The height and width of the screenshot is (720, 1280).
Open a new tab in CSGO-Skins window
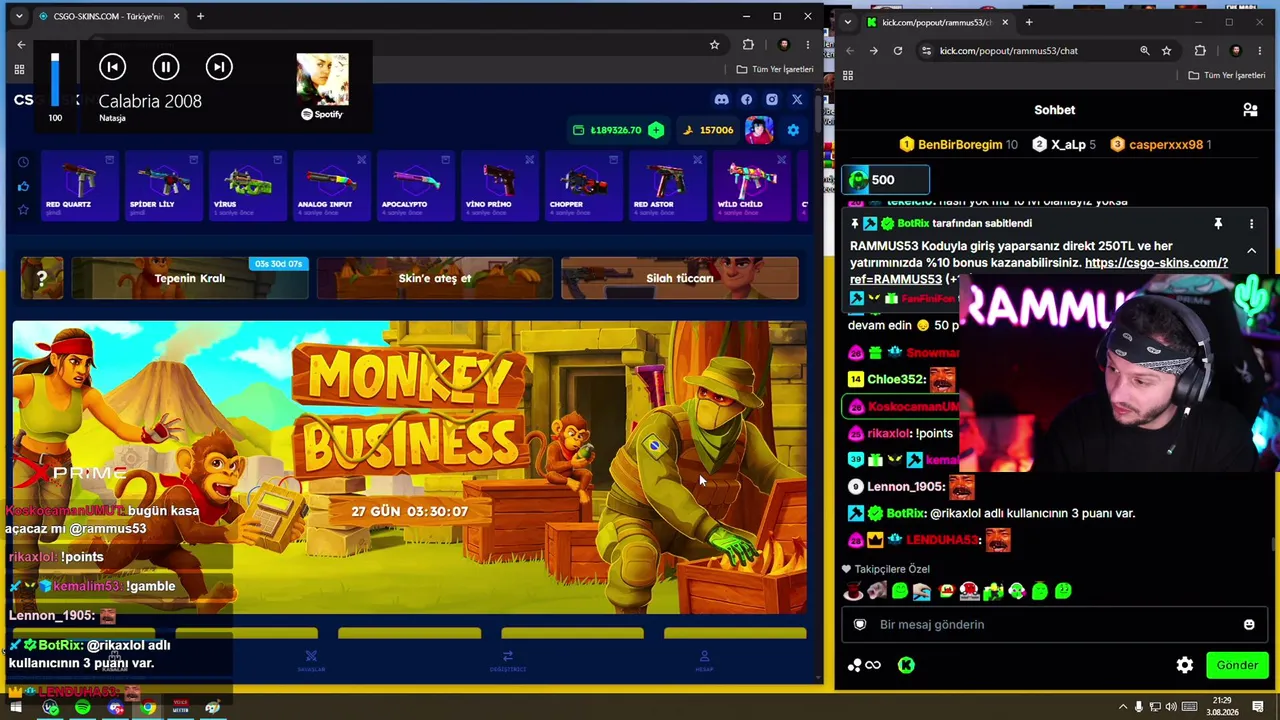(x=200, y=16)
